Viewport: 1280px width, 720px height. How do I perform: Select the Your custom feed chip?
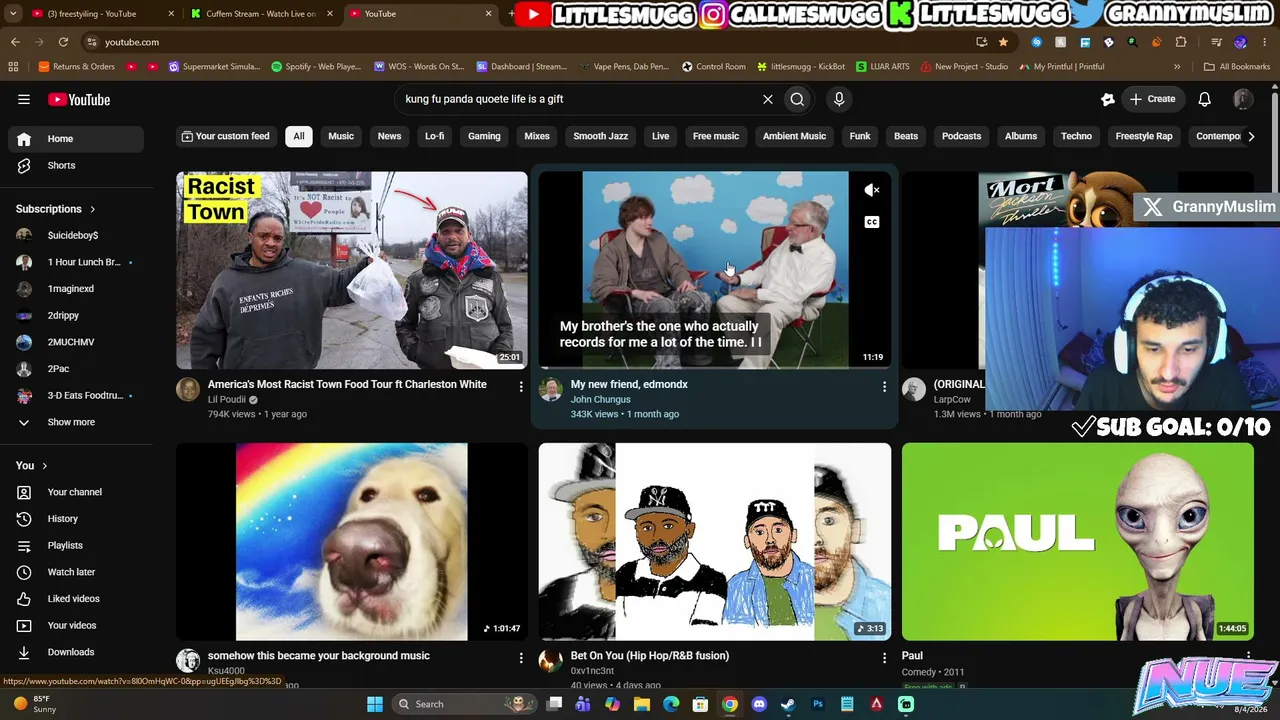pos(225,136)
